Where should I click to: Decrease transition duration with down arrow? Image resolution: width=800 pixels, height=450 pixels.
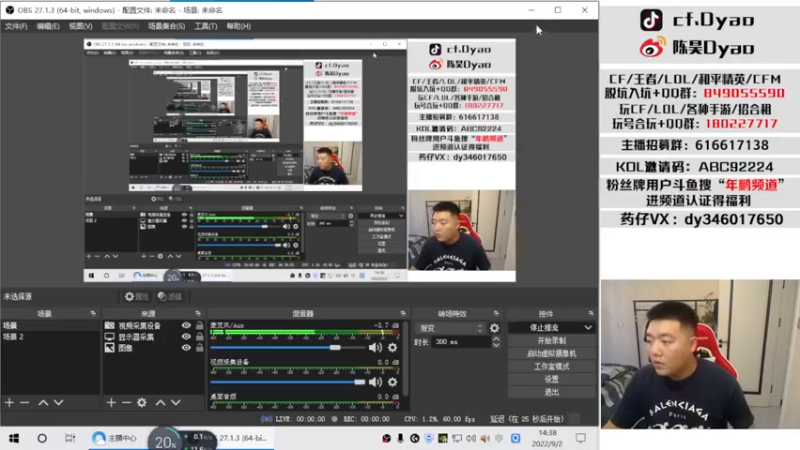(496, 345)
